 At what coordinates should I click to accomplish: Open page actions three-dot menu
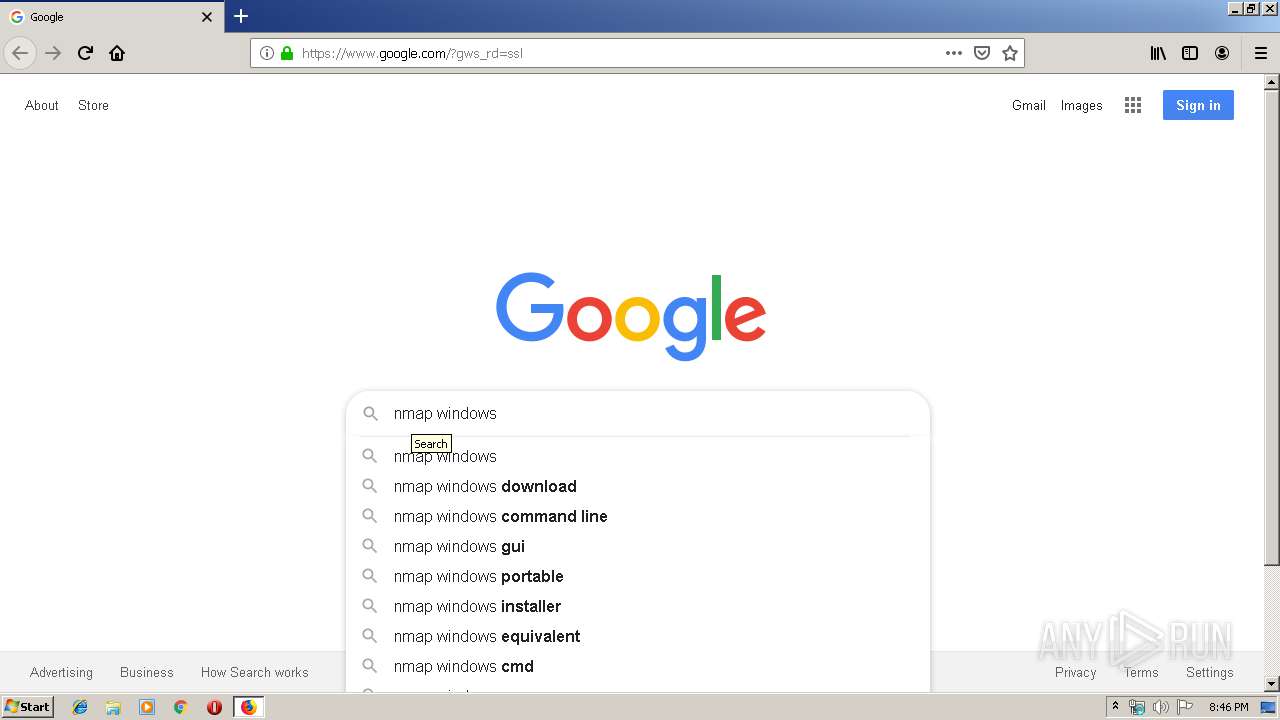pos(954,53)
